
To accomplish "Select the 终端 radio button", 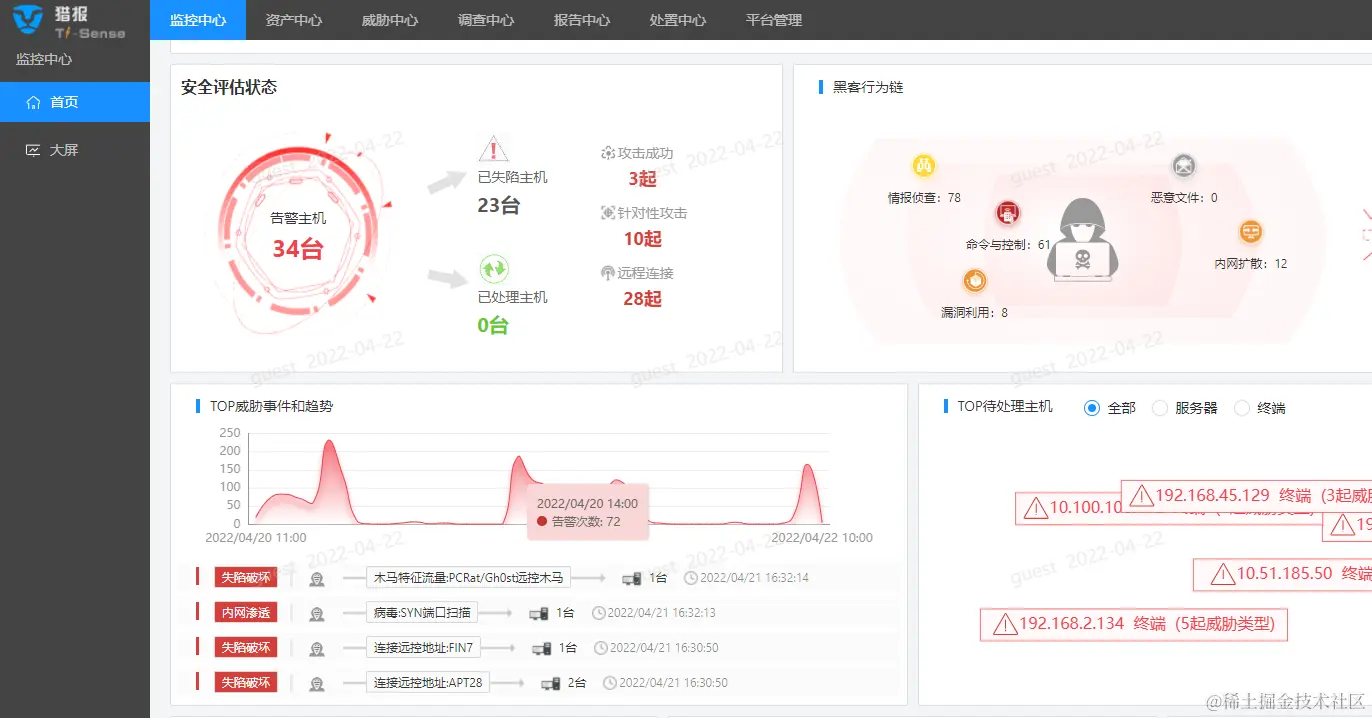I will (x=1242, y=408).
